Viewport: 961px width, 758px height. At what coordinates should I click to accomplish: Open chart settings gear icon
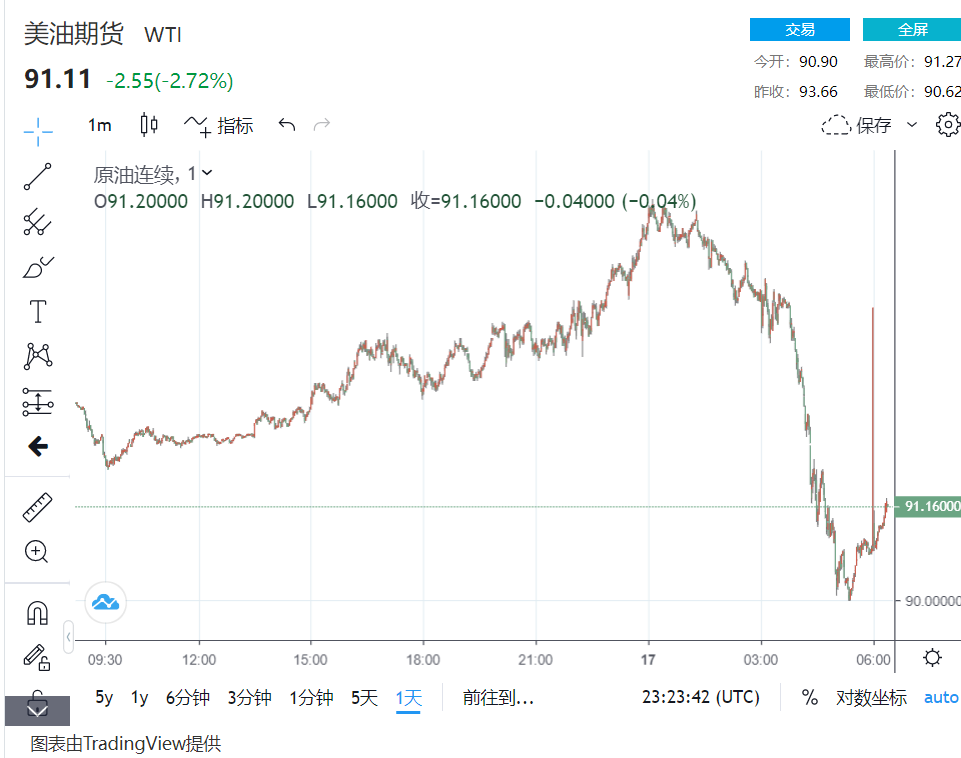(947, 125)
